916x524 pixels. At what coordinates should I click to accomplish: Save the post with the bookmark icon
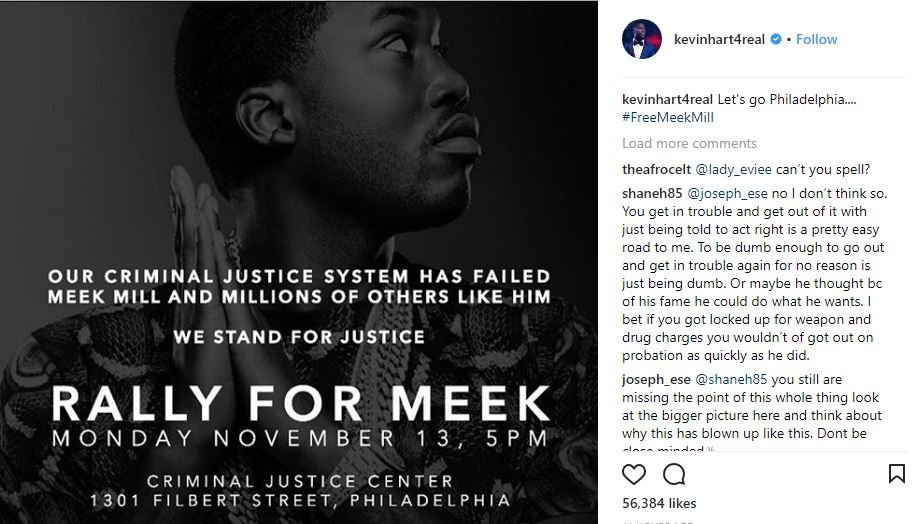pyautogui.click(x=896, y=474)
